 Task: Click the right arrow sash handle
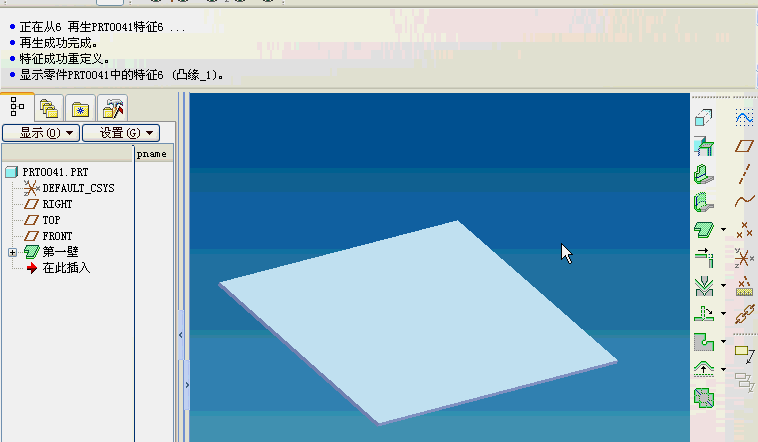click(187, 385)
